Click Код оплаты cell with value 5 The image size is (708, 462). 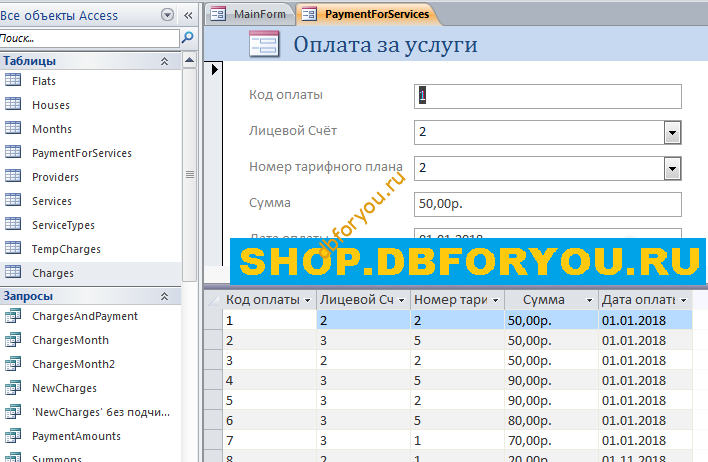(270, 400)
